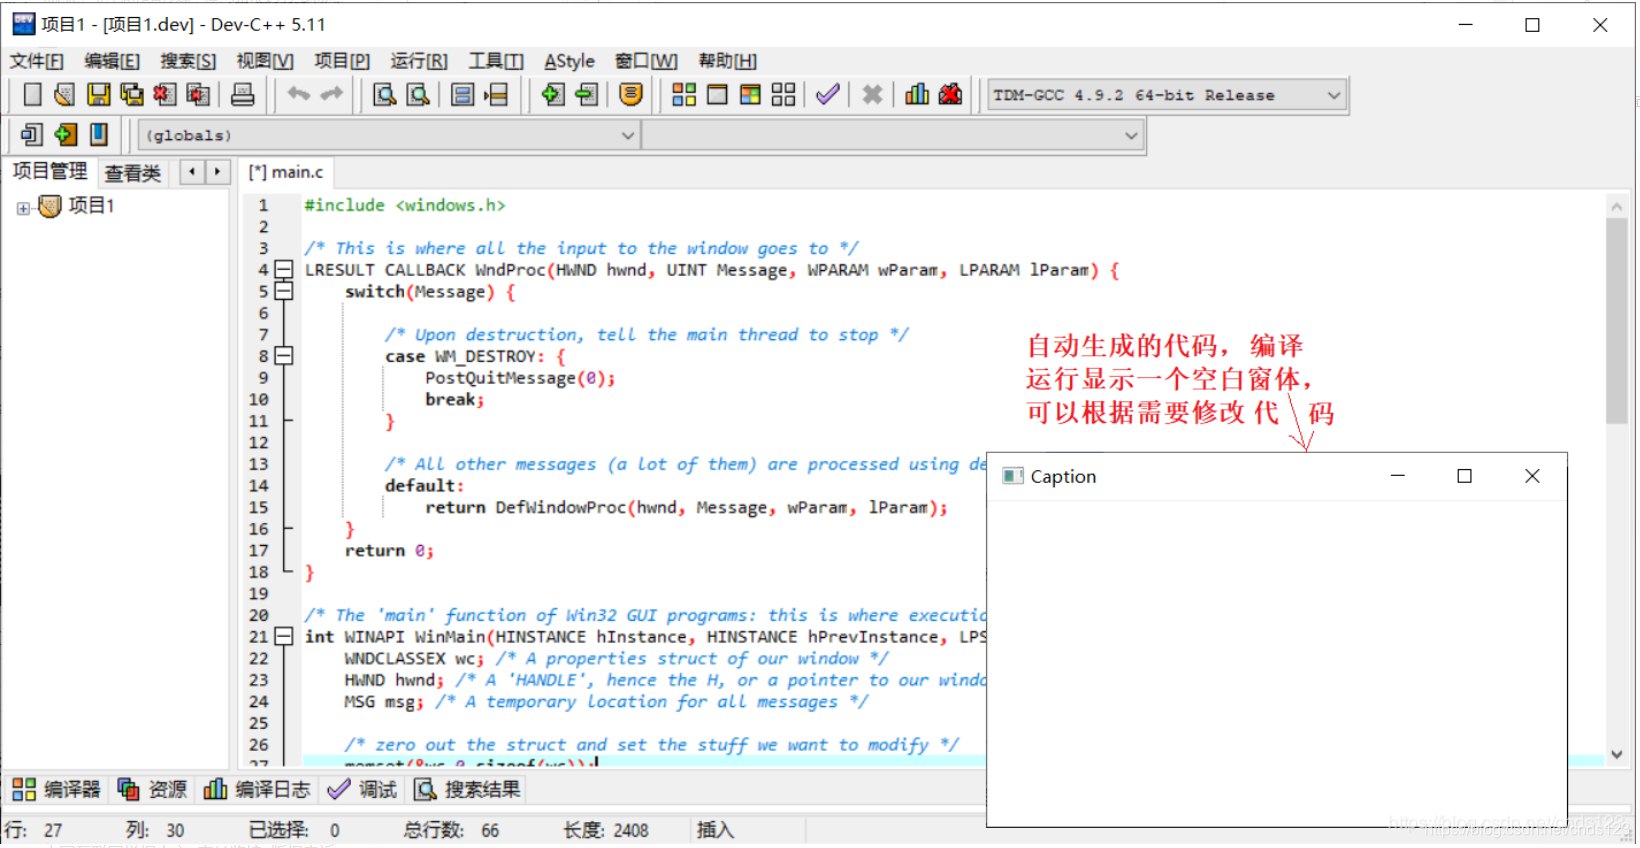Click the Goto Bookmarks blue book icon
The image size is (1640, 848).
click(99, 134)
